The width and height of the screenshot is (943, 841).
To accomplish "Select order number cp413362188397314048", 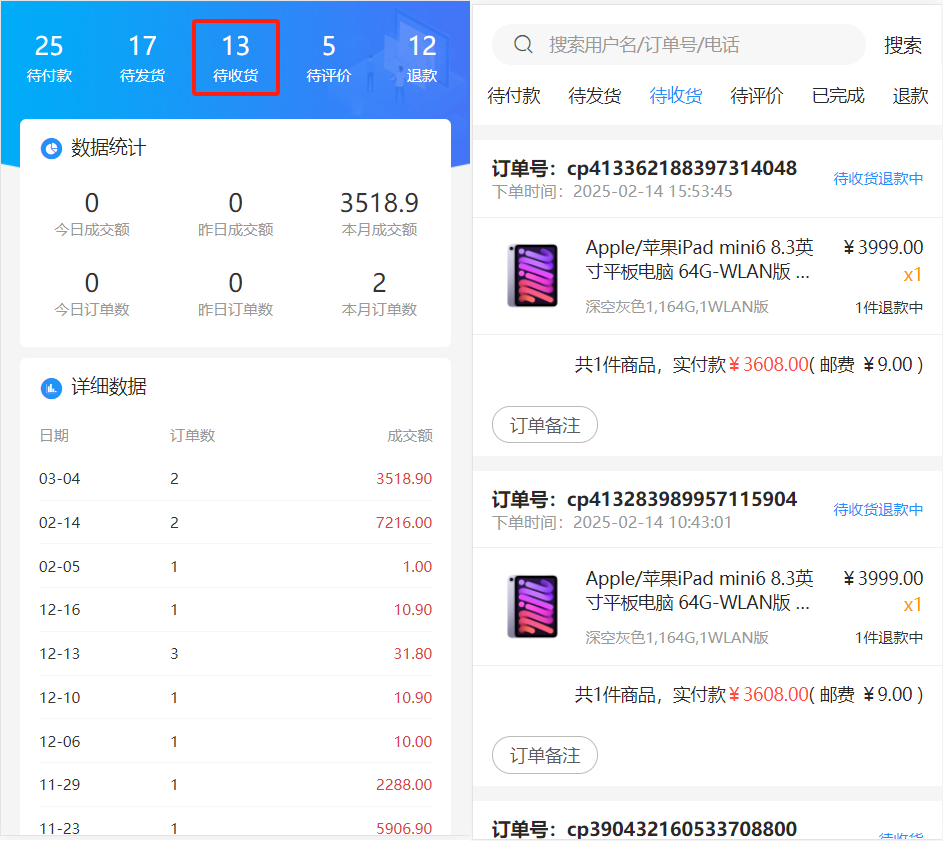I will click(x=682, y=168).
